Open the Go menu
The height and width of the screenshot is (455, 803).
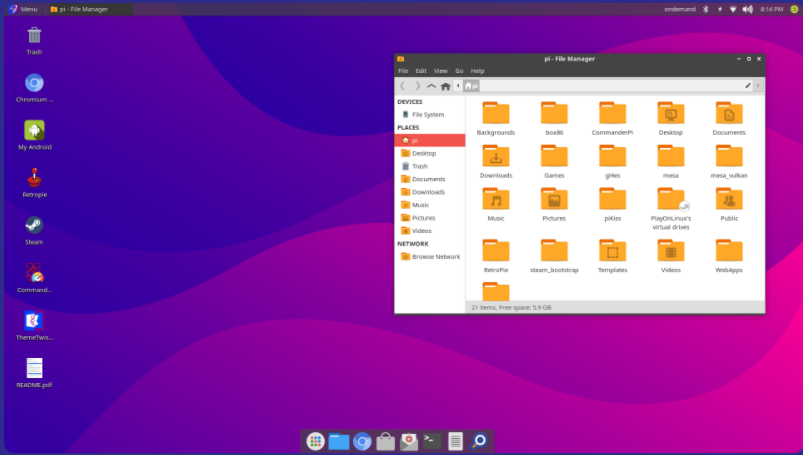(x=460, y=71)
